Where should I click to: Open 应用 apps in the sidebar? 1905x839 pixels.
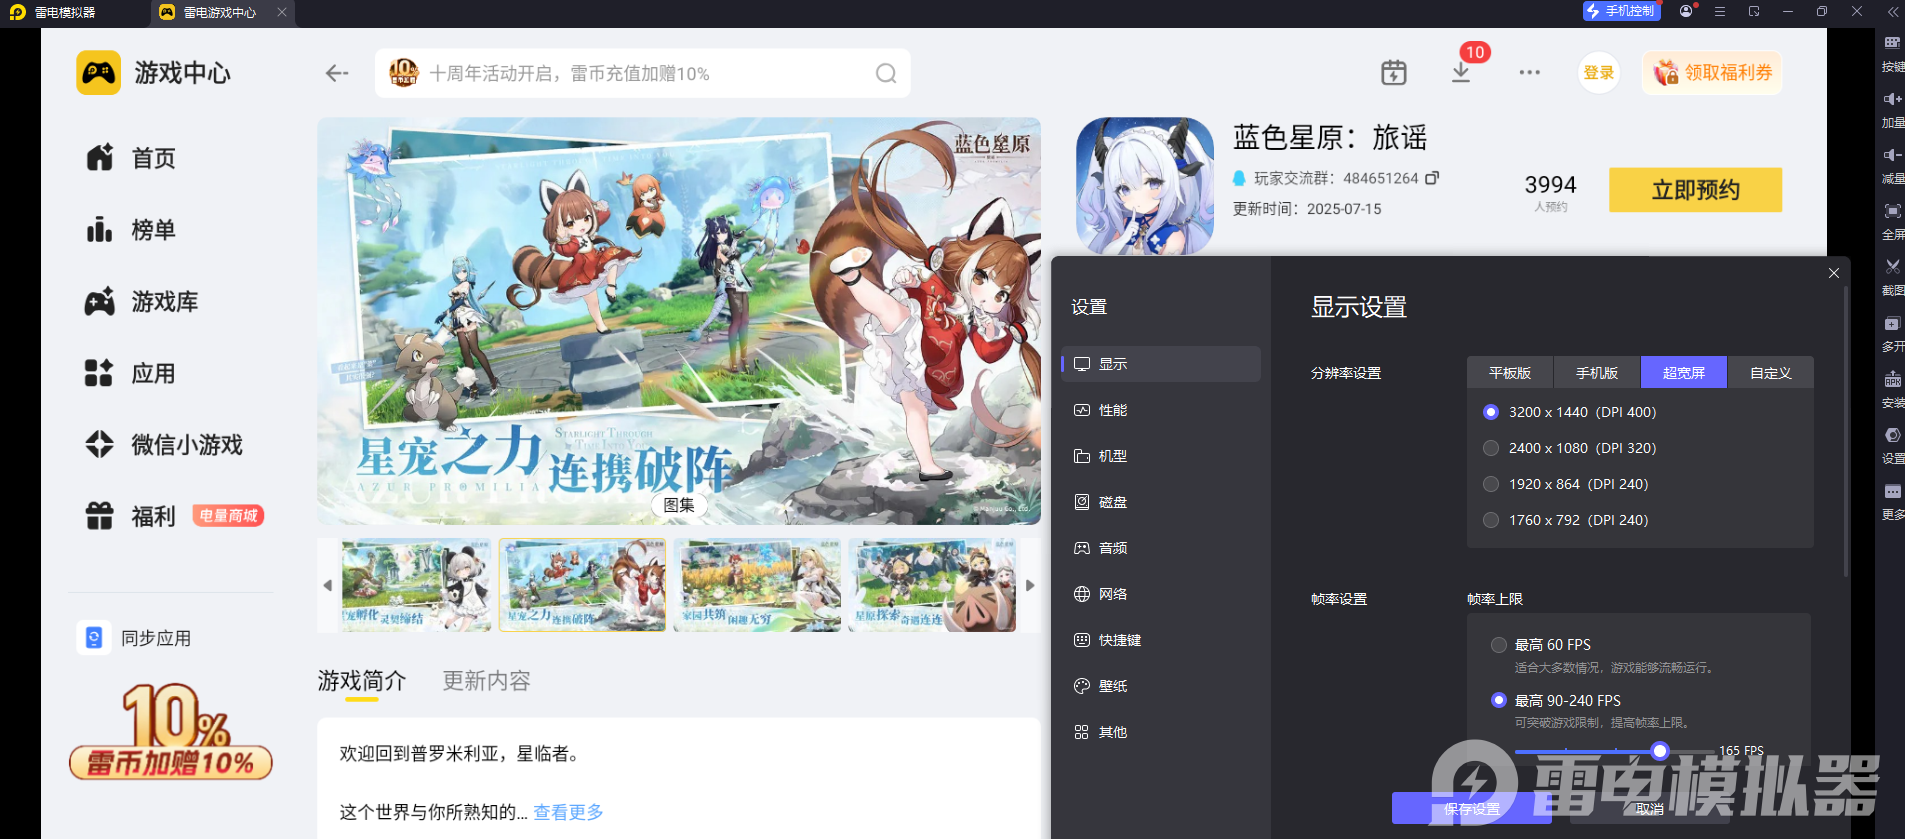point(130,374)
